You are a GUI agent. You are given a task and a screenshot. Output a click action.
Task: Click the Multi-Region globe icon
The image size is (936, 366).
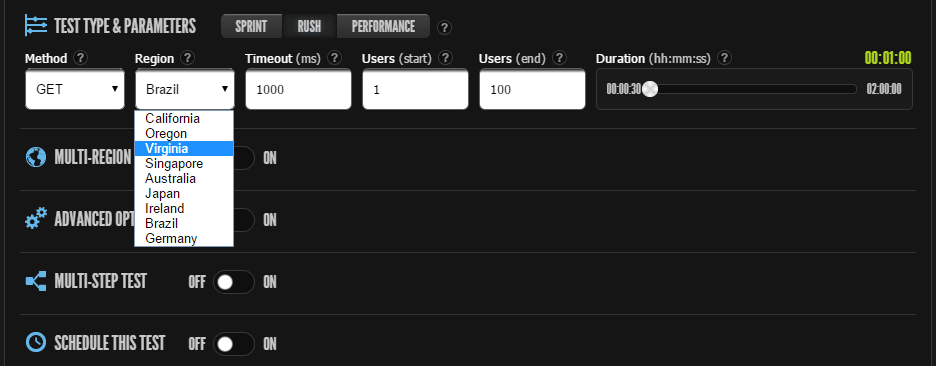tap(36, 158)
